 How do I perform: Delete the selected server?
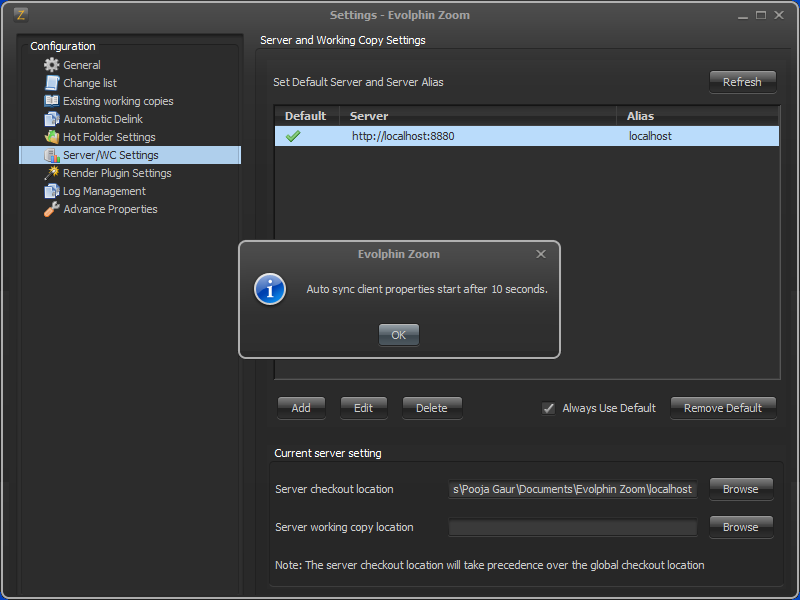coord(432,408)
